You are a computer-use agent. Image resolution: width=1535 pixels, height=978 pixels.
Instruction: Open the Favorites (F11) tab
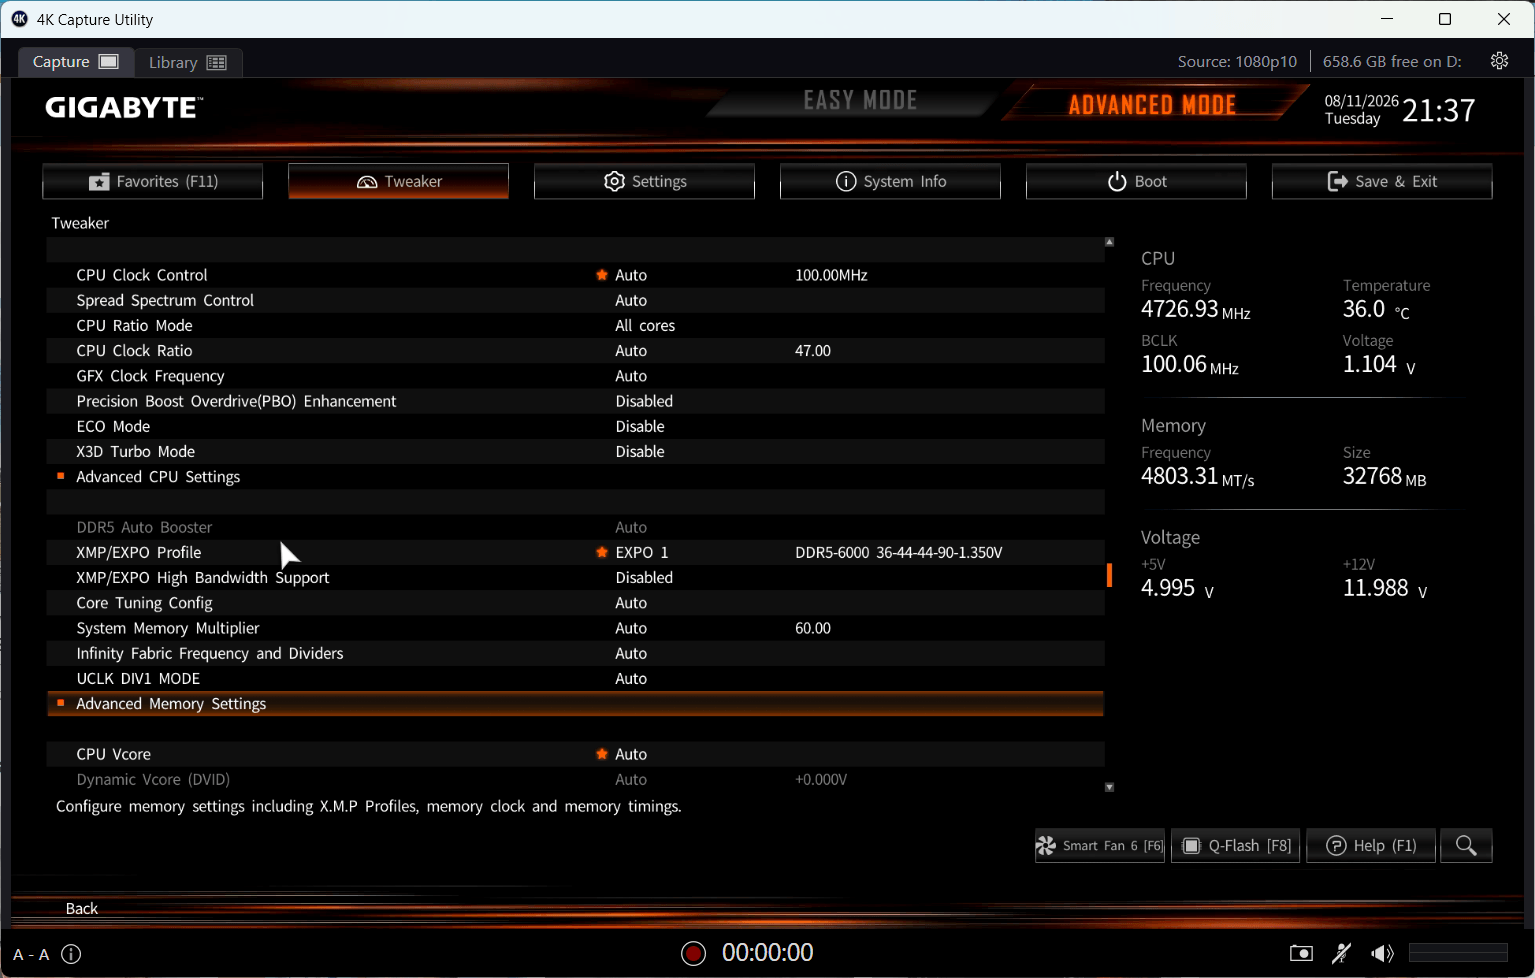coord(153,181)
